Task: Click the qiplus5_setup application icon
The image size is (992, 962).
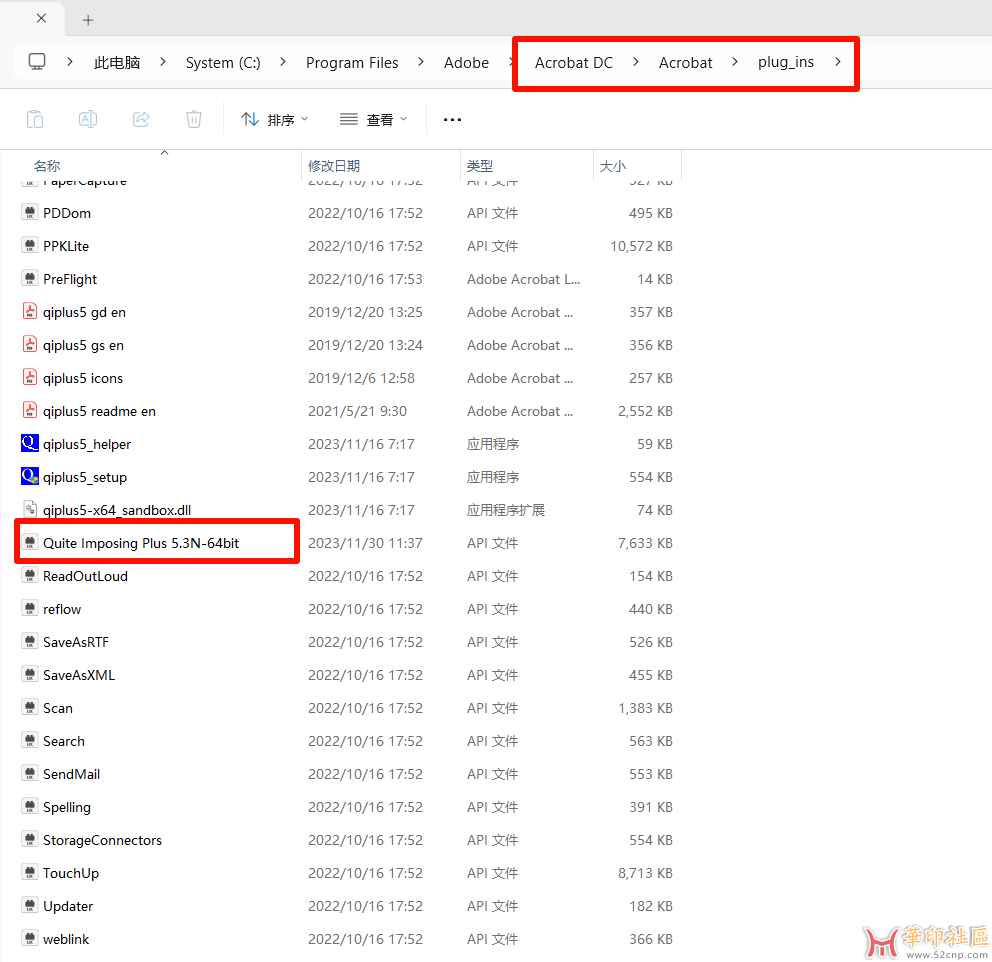Action: [x=30, y=476]
